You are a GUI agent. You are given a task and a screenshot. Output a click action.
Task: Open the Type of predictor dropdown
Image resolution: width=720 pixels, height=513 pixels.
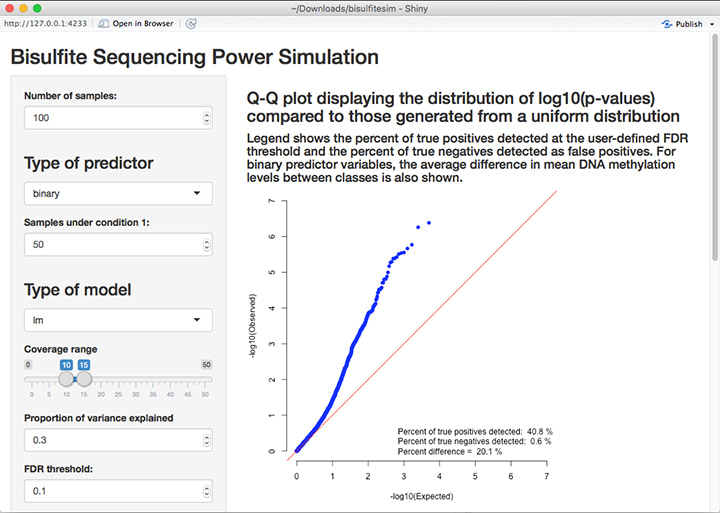pyautogui.click(x=118, y=193)
